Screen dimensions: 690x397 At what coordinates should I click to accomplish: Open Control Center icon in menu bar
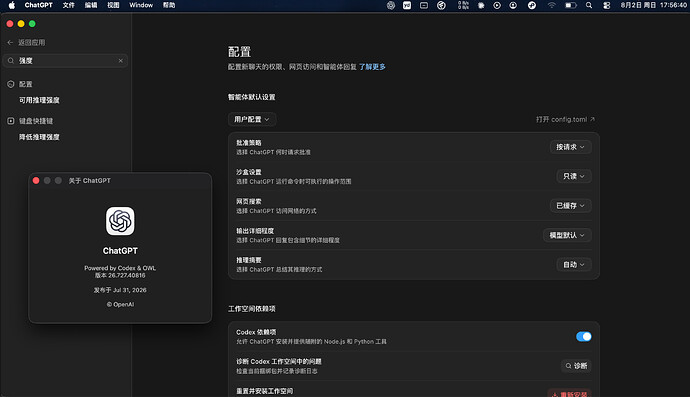pyautogui.click(x=607, y=5)
